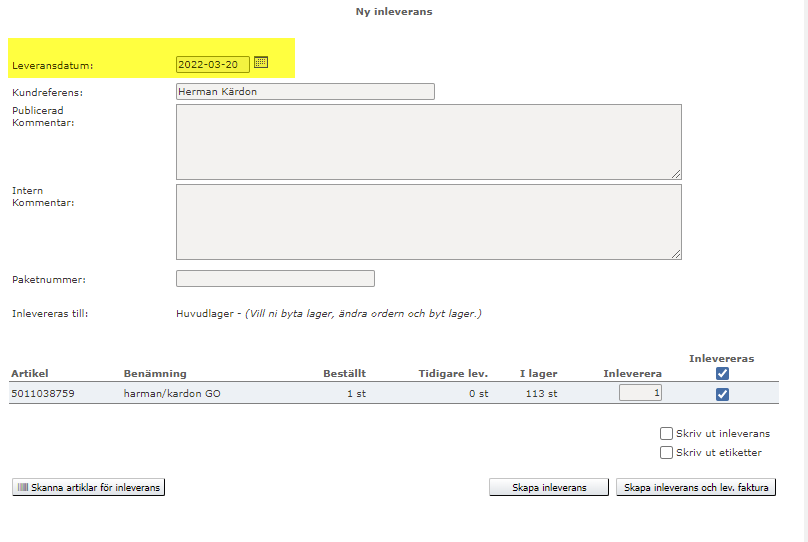Click the Leveransdatum date field

pos(212,64)
